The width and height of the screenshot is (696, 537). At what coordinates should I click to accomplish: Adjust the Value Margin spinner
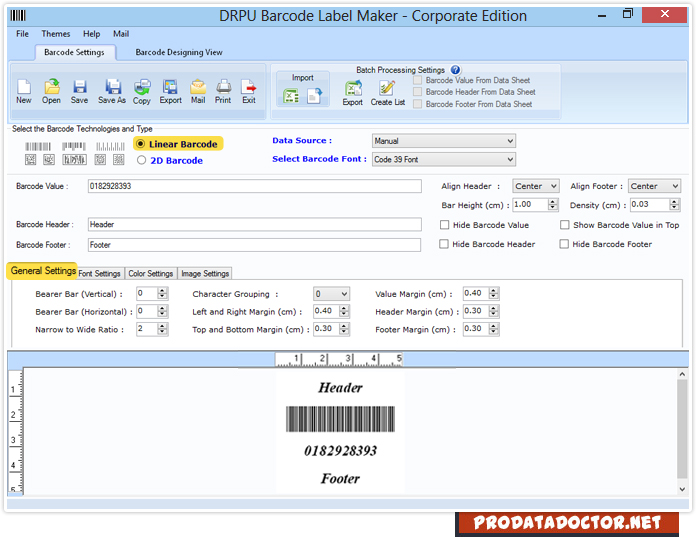[494, 293]
